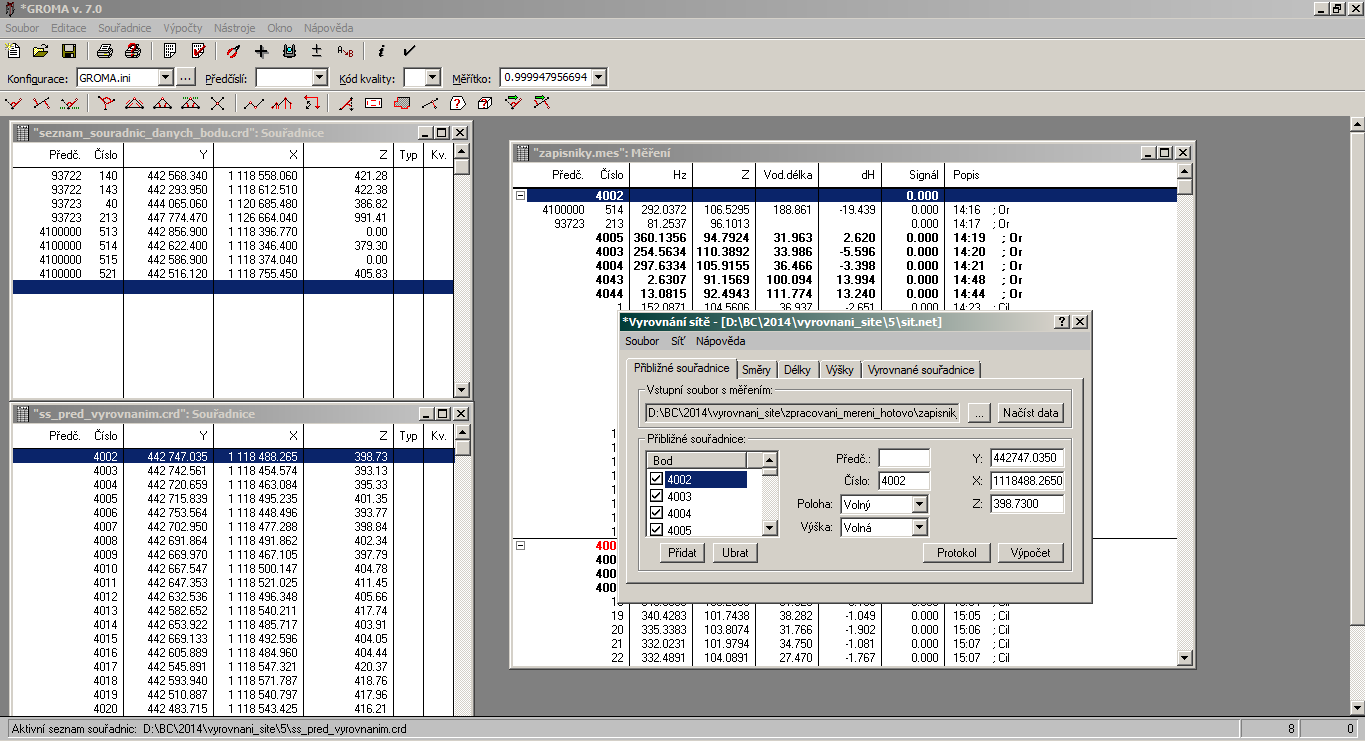Open the Výška dropdown set to Volná
Image resolution: width=1365 pixels, height=741 pixels.
coord(919,527)
